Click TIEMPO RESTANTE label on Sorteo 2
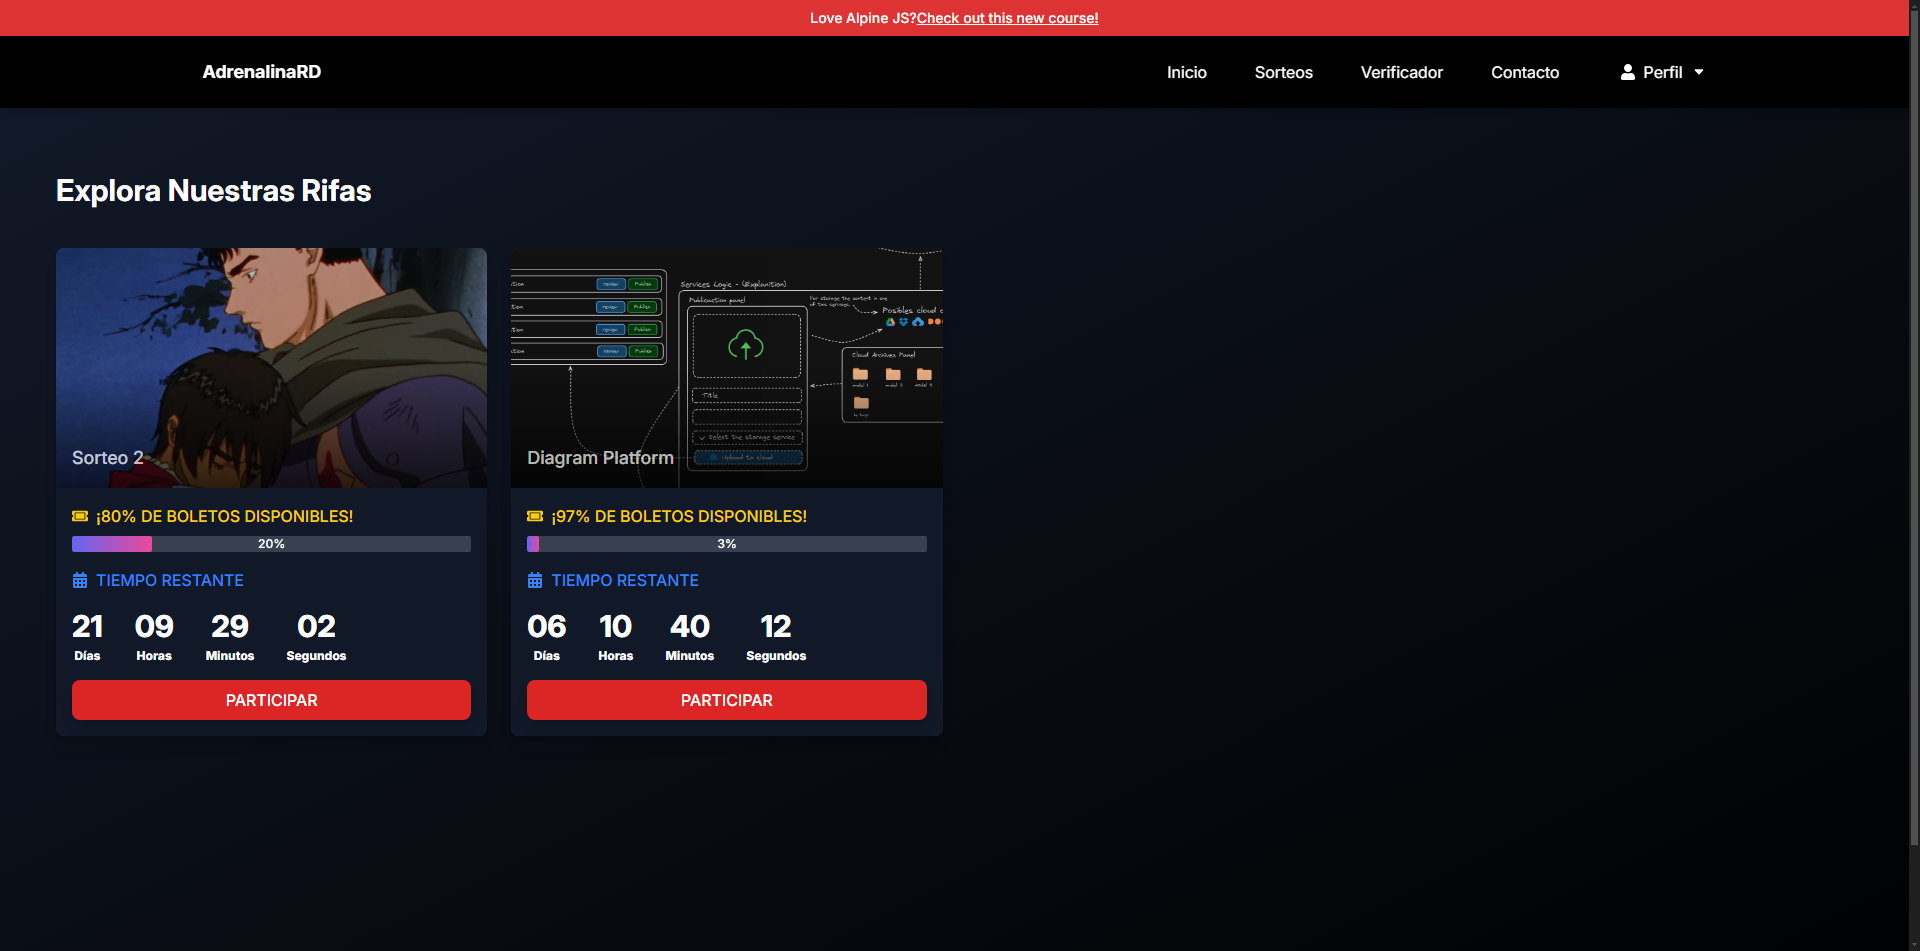Viewport: 1920px width, 951px height. coord(170,580)
